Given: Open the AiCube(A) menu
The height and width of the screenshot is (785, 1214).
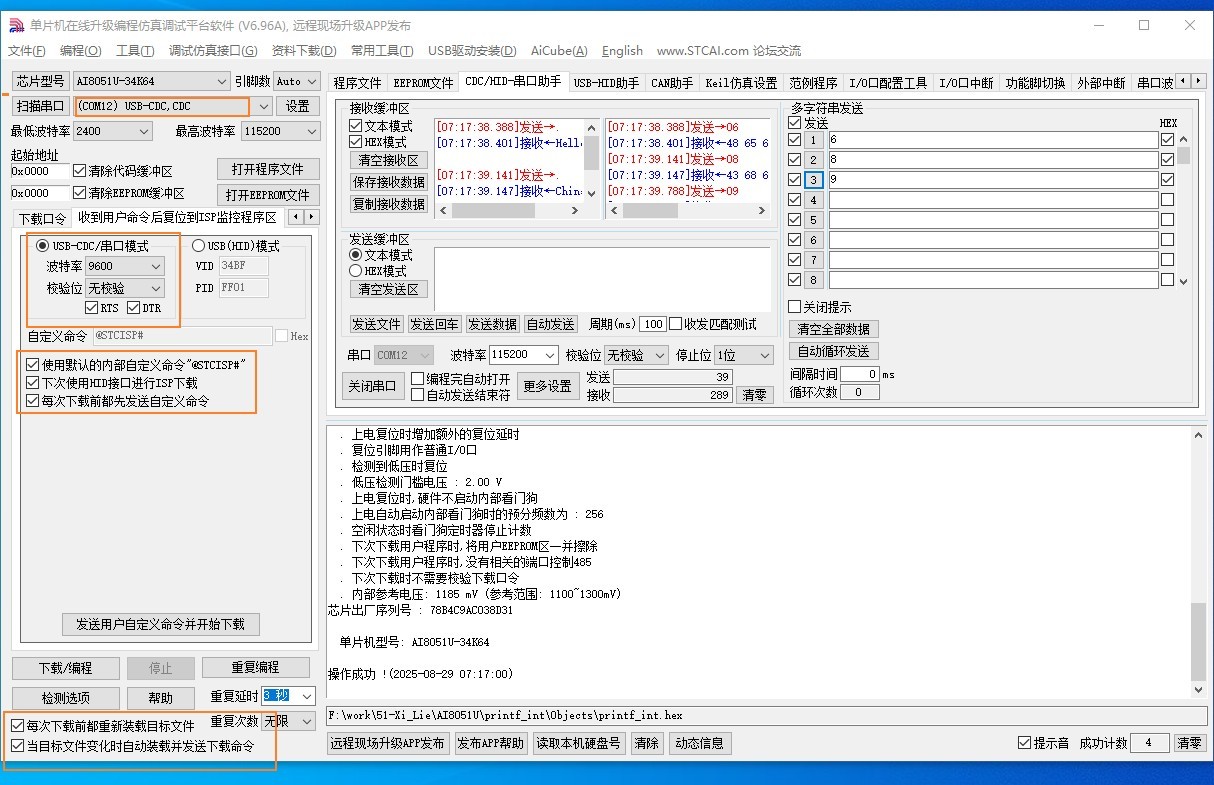Looking at the screenshot, I should (559, 51).
